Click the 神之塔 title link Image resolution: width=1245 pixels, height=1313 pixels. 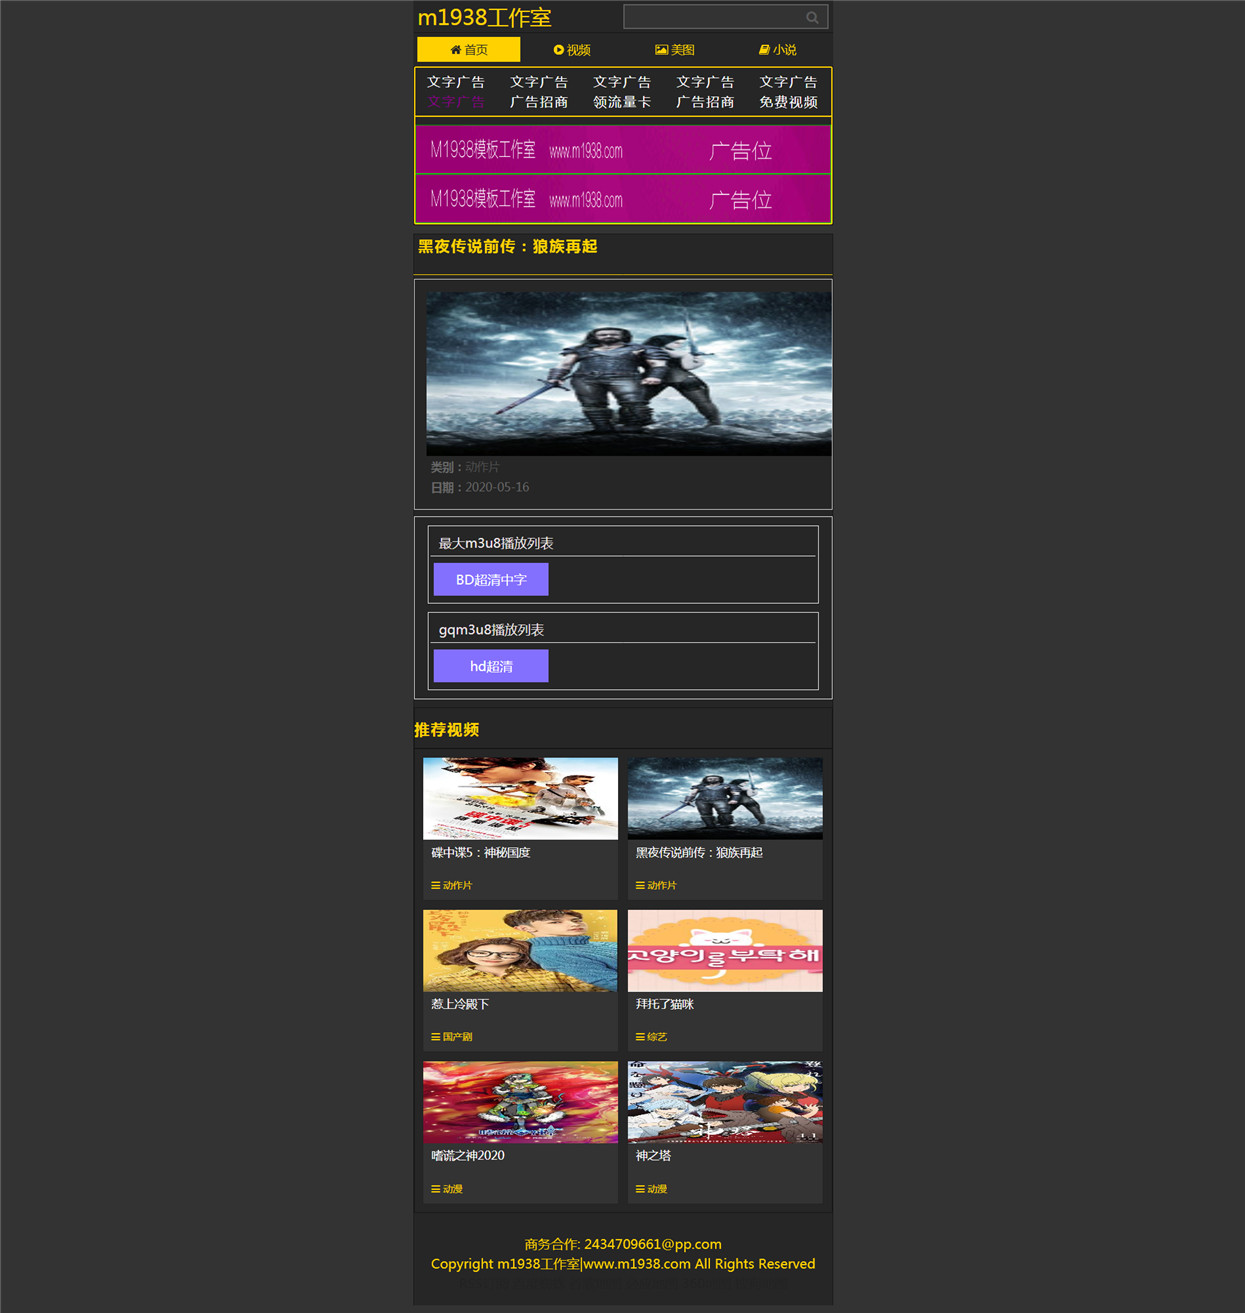[x=653, y=1156]
